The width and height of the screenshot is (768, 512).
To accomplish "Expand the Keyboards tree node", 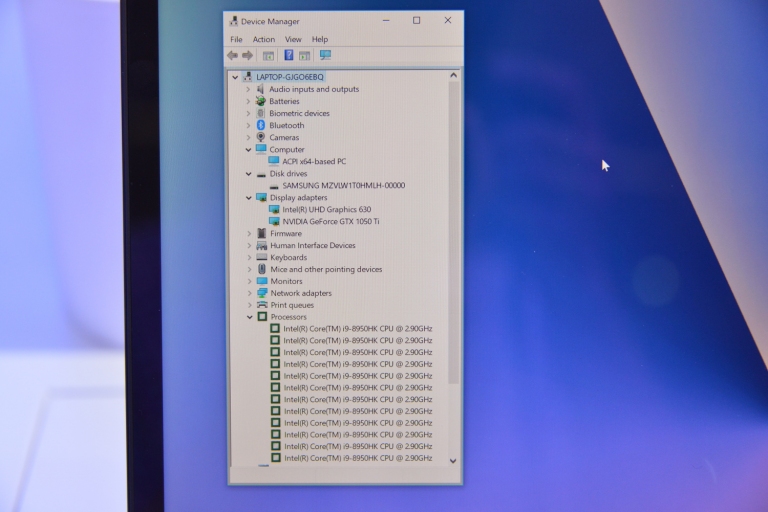I will tap(249, 257).
